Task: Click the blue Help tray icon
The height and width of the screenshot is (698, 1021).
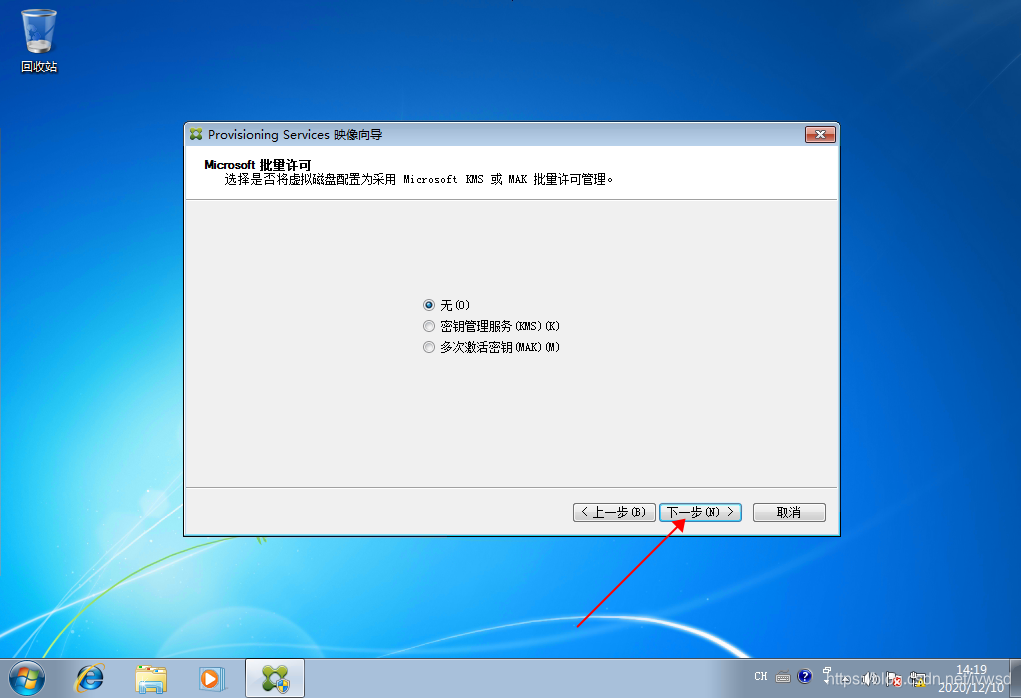Action: click(x=804, y=677)
